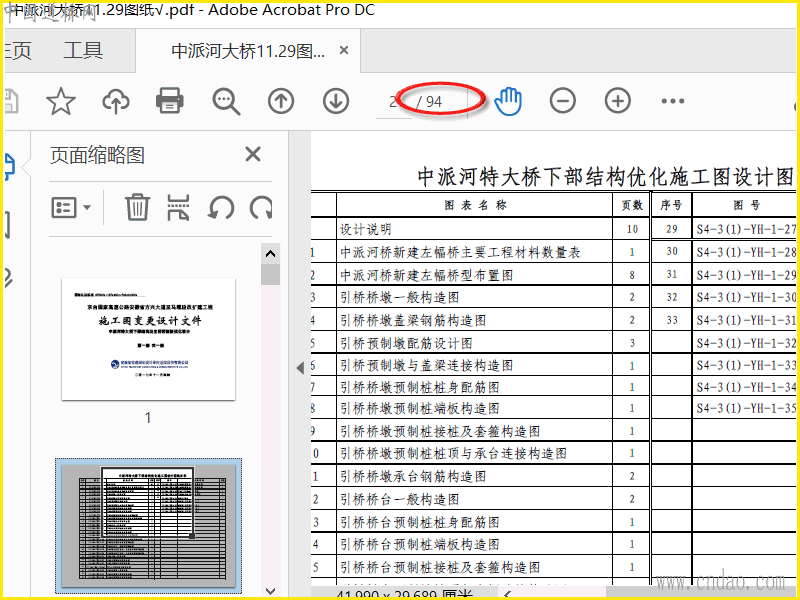Click the 页数 column header
Viewport: 800px width, 600px height.
pyautogui.click(x=632, y=205)
